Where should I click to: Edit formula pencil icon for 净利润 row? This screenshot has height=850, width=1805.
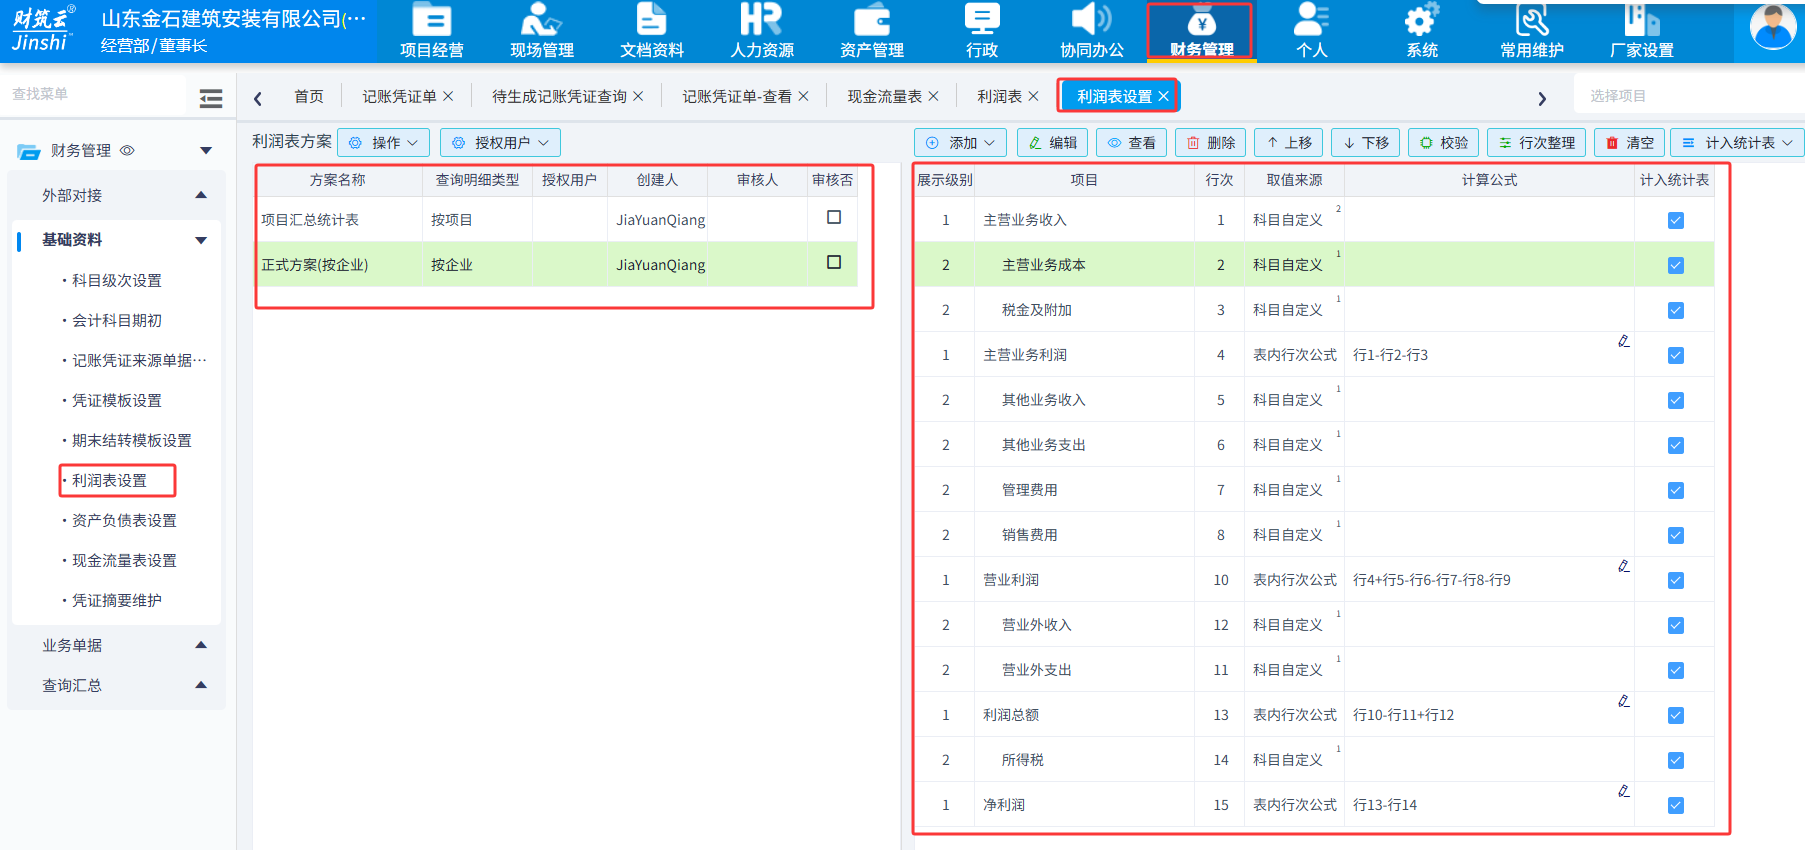pos(1624,791)
